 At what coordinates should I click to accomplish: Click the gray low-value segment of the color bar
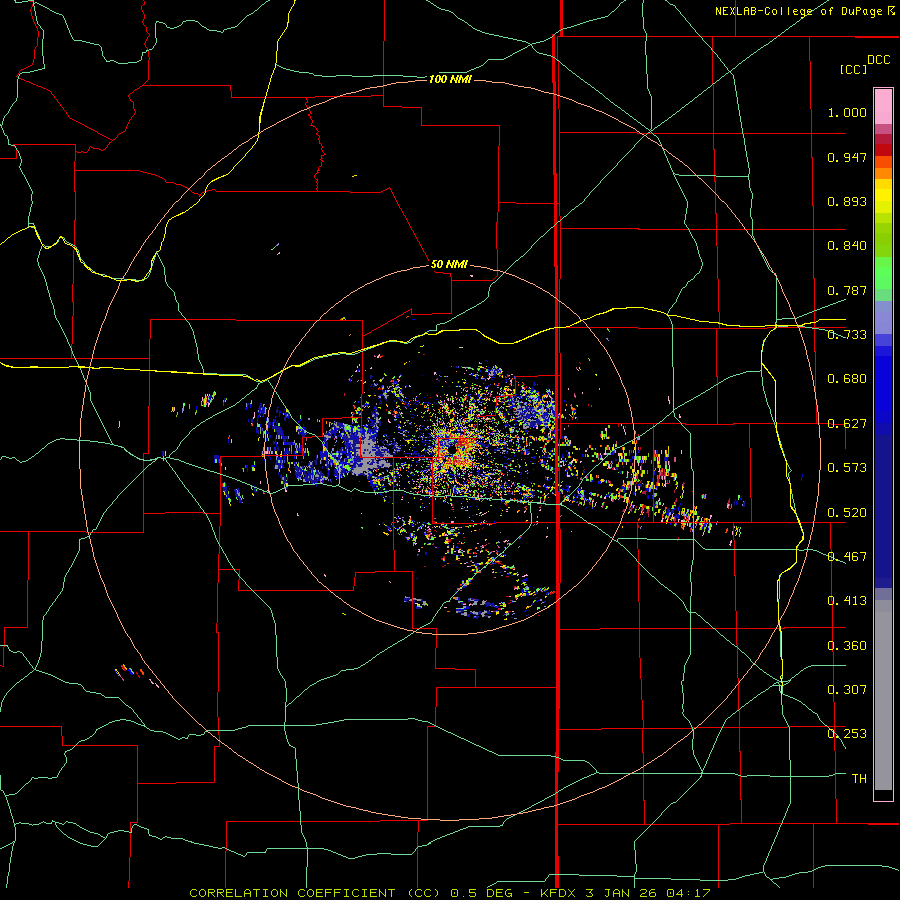(883, 695)
